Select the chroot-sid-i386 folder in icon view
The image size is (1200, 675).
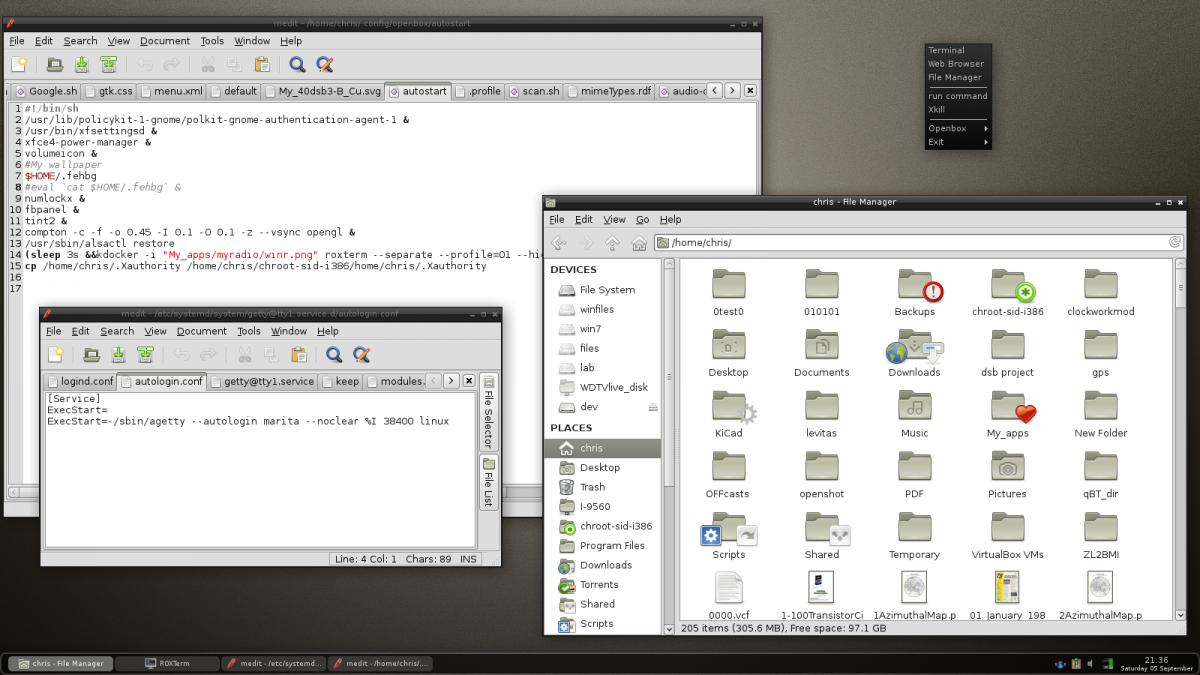click(1007, 293)
